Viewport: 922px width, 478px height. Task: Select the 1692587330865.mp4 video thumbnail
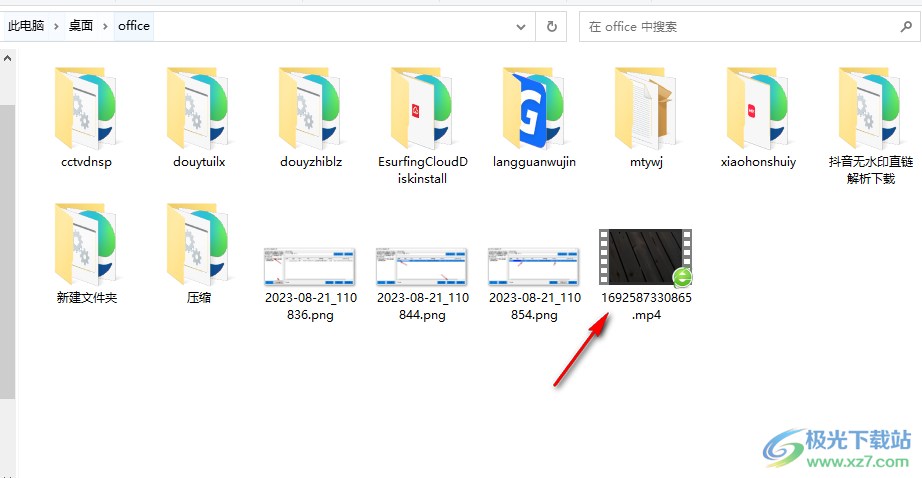[x=646, y=257]
